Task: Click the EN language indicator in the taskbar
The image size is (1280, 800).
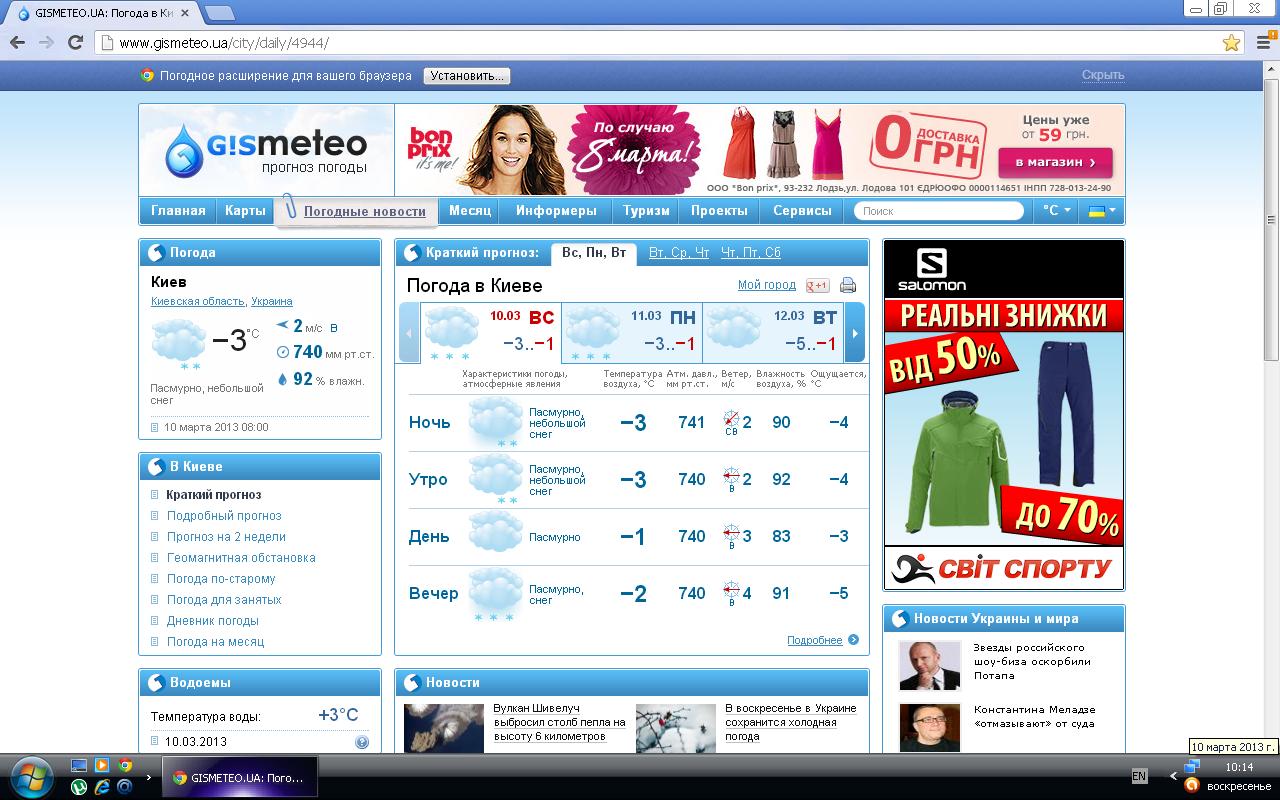Action: pyautogui.click(x=1139, y=776)
